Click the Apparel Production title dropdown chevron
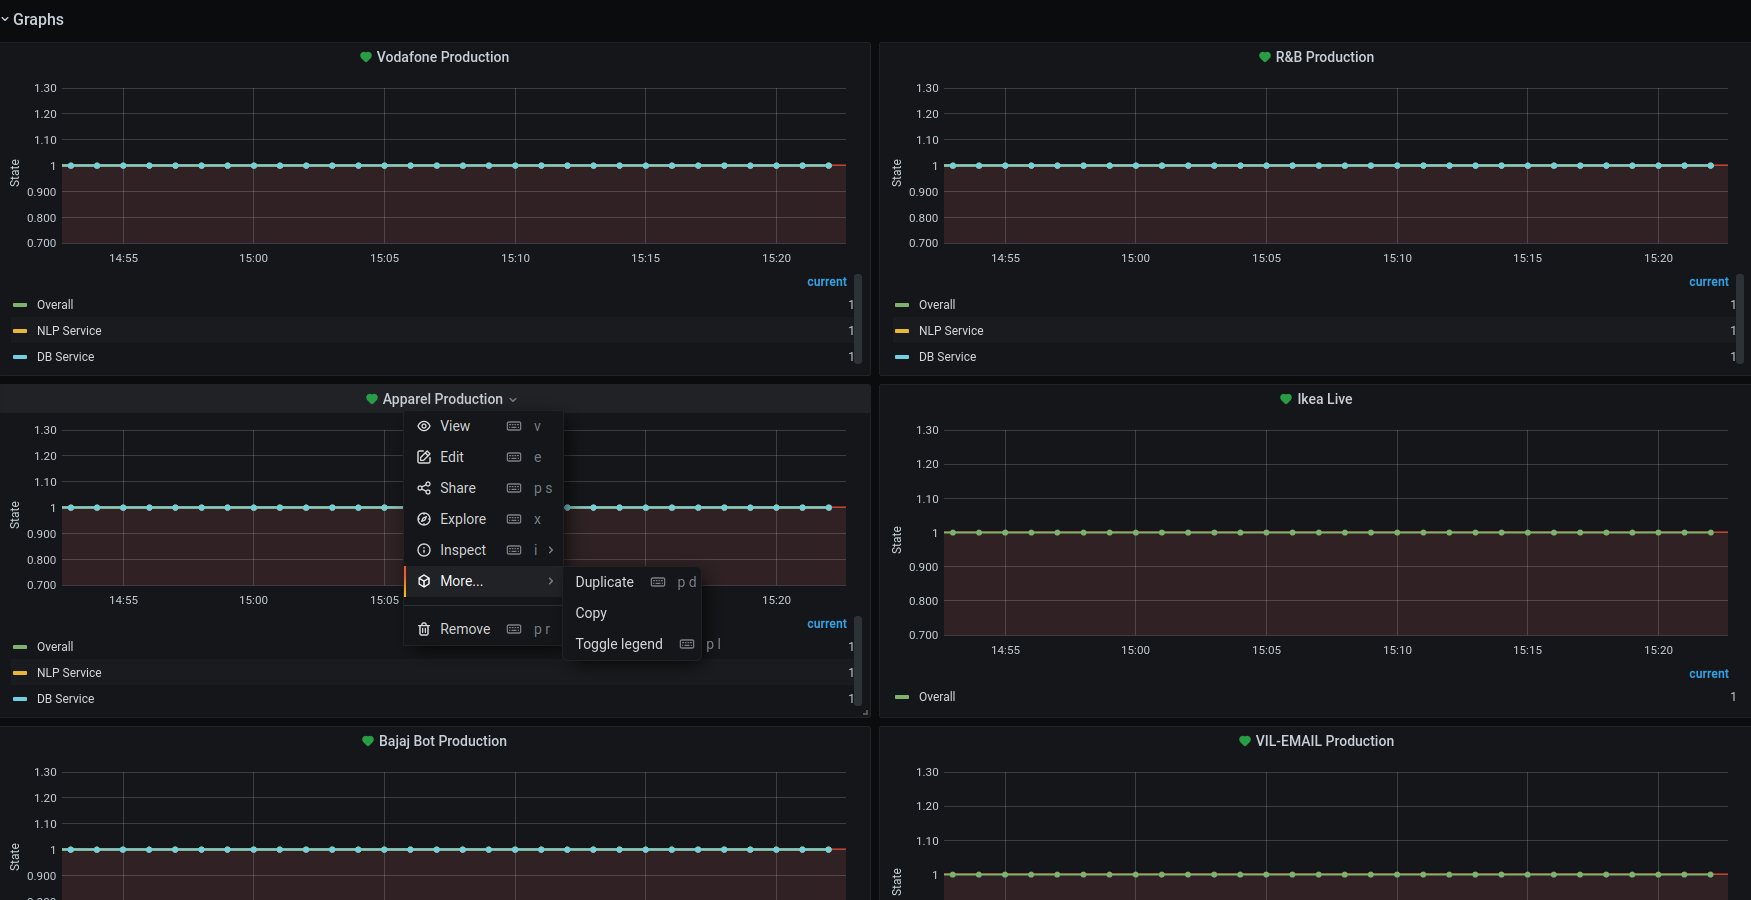This screenshot has width=1751, height=900. pos(513,400)
